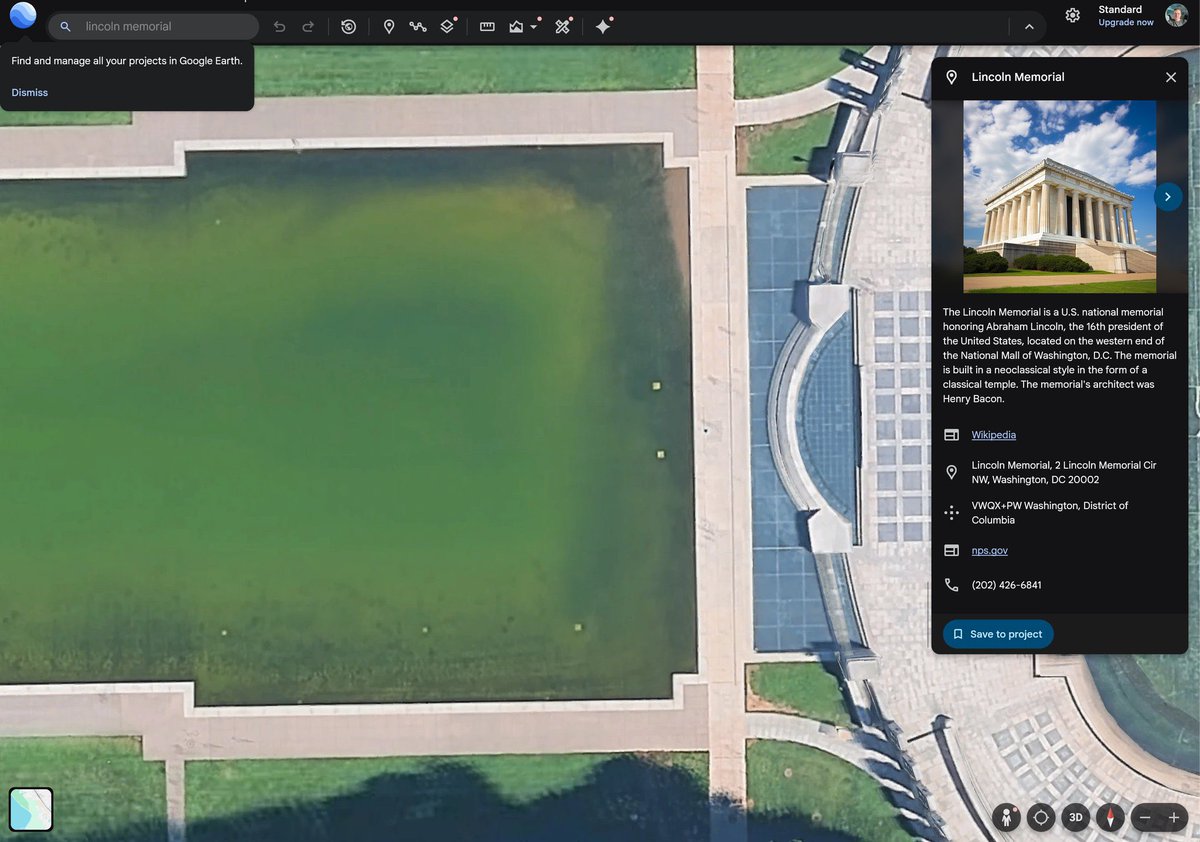Show next photo of Lincoln Memorial

[1167, 197]
